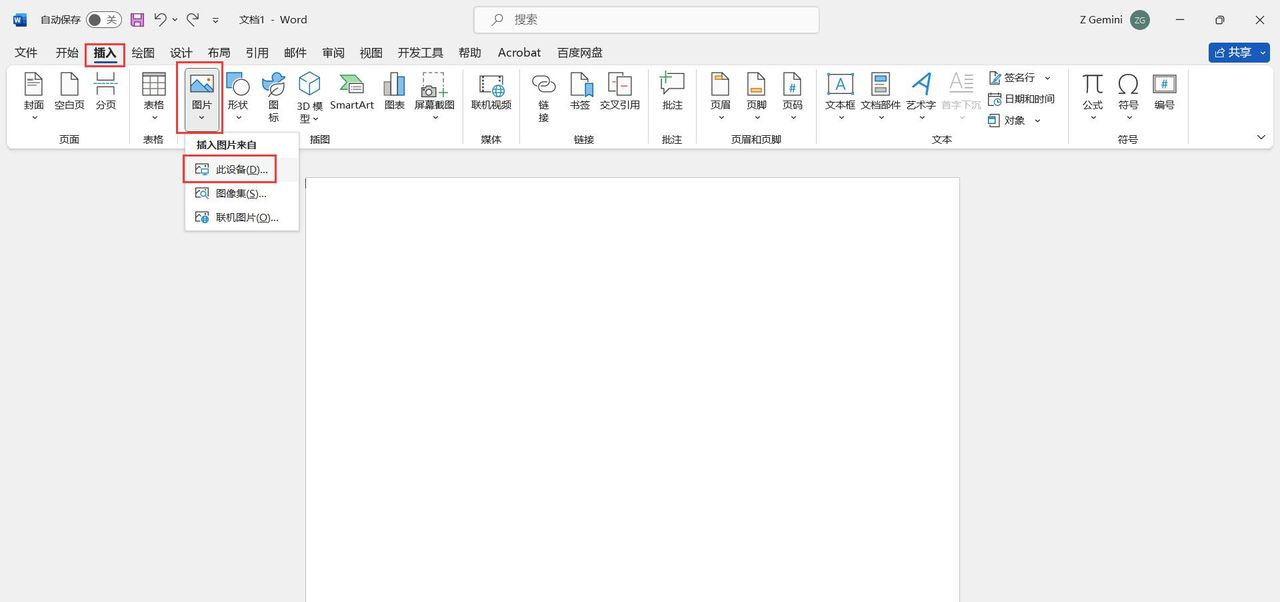Undo the last action

click(160, 19)
